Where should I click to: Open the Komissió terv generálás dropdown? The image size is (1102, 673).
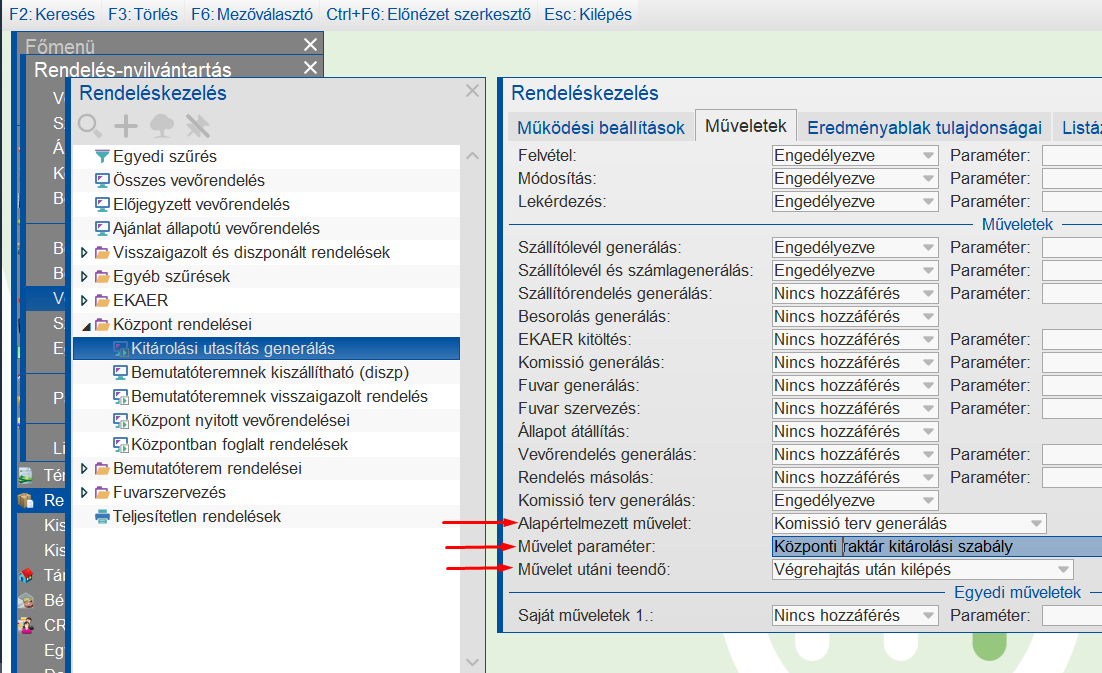855,500
